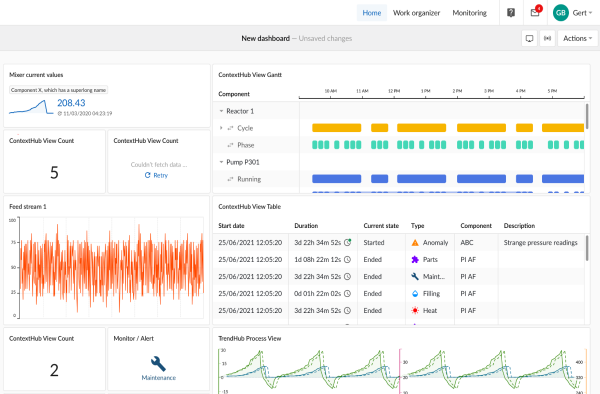Click the context item icon beside Phase

point(230,145)
